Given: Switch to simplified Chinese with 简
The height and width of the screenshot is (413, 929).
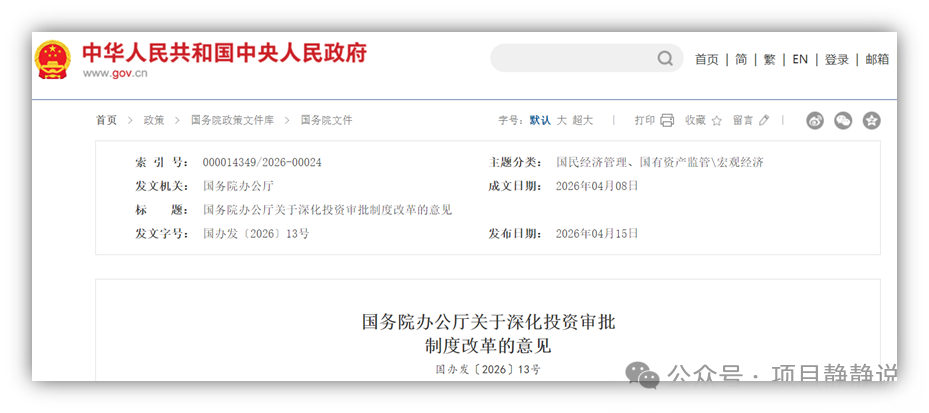Looking at the screenshot, I should 741,59.
